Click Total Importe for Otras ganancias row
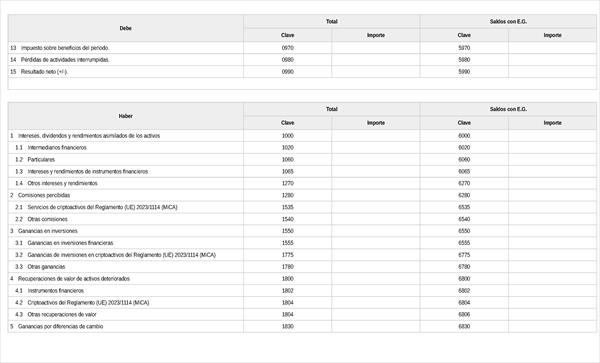The height and width of the screenshot is (363, 600). (376, 267)
